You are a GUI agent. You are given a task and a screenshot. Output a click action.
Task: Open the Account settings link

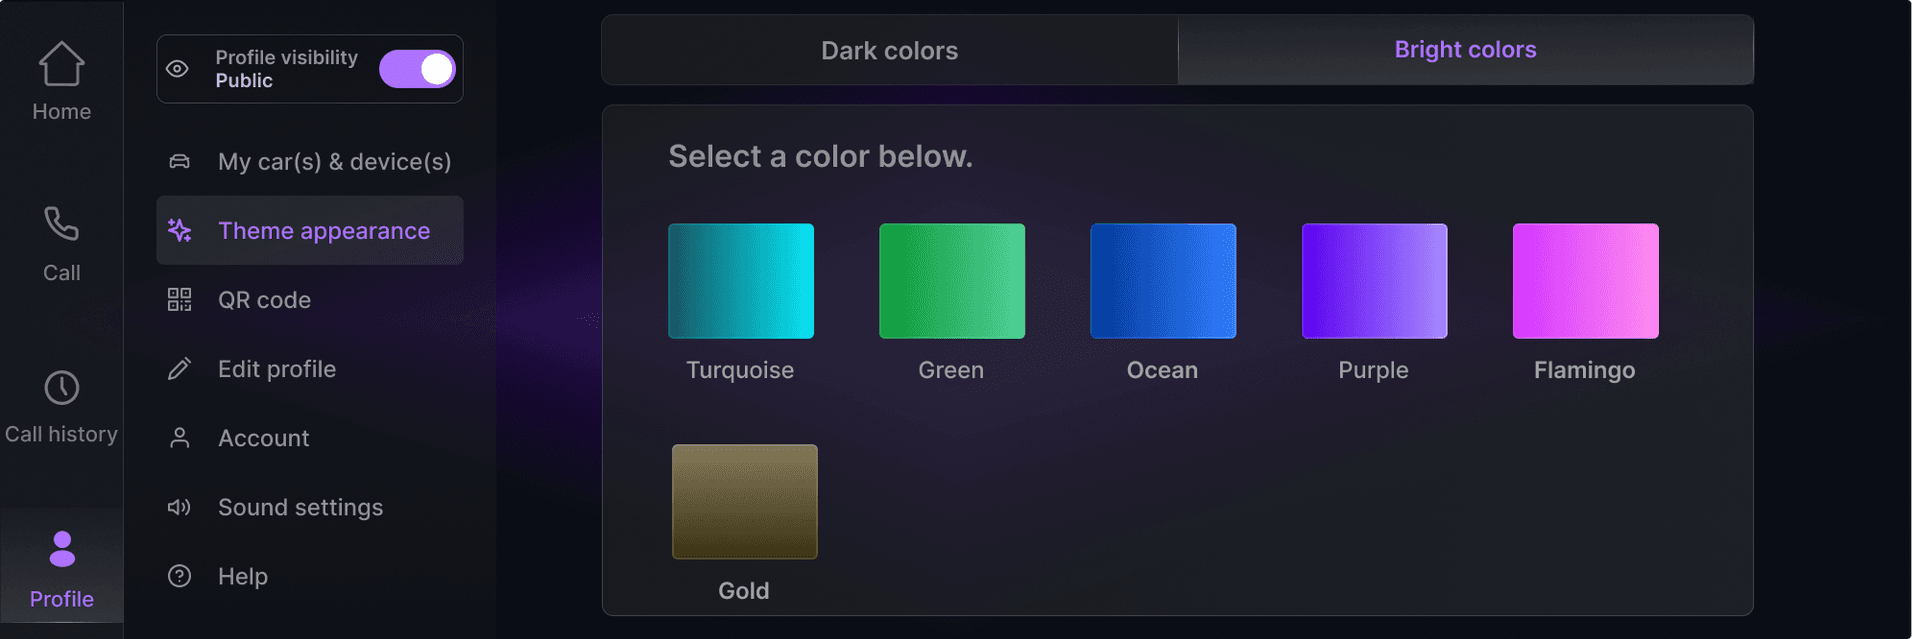(264, 438)
